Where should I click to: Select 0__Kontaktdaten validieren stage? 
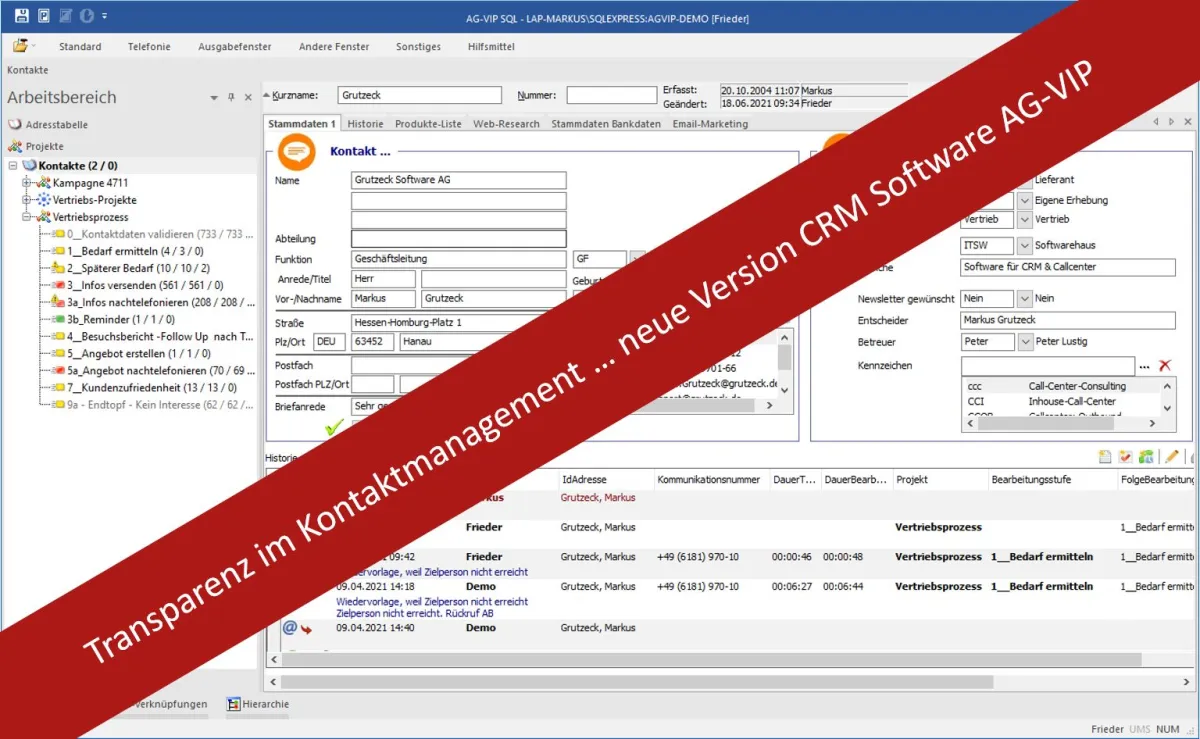160,234
